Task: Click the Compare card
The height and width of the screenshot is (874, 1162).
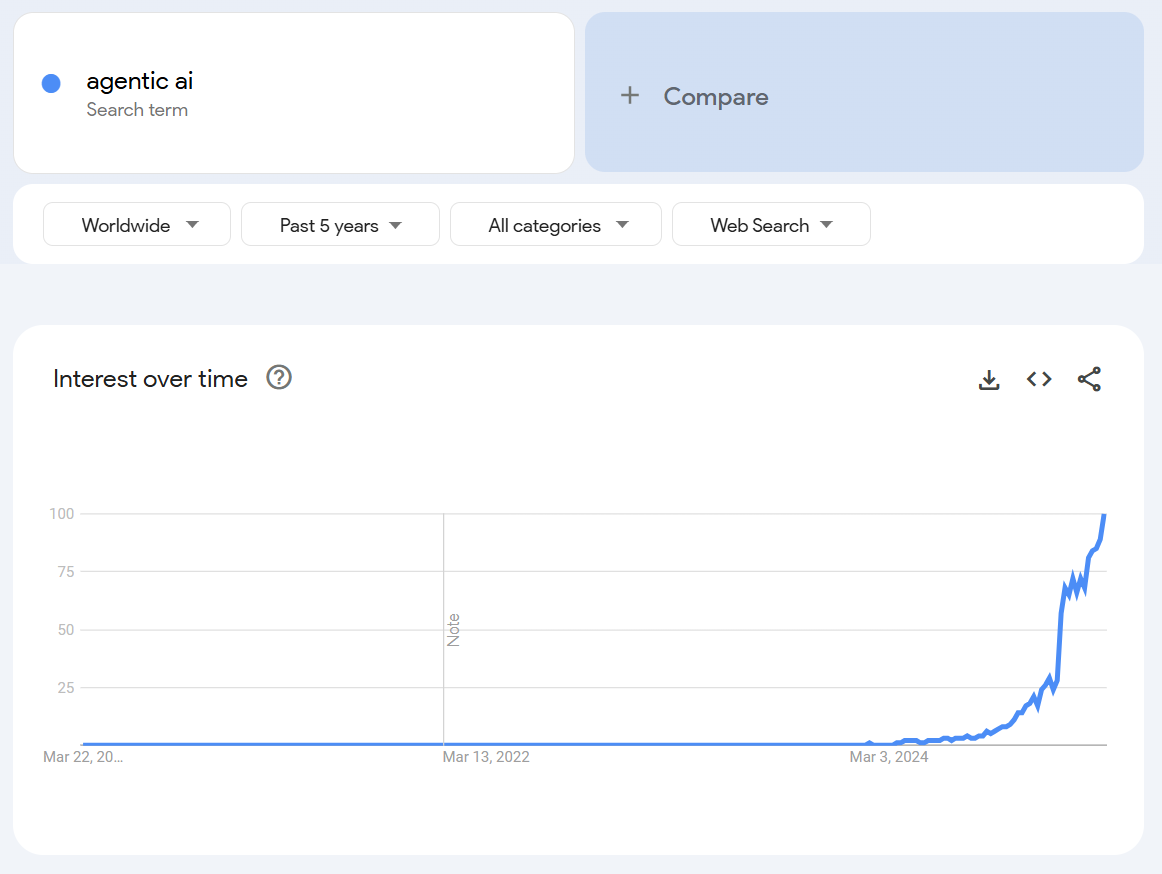Action: click(x=864, y=92)
